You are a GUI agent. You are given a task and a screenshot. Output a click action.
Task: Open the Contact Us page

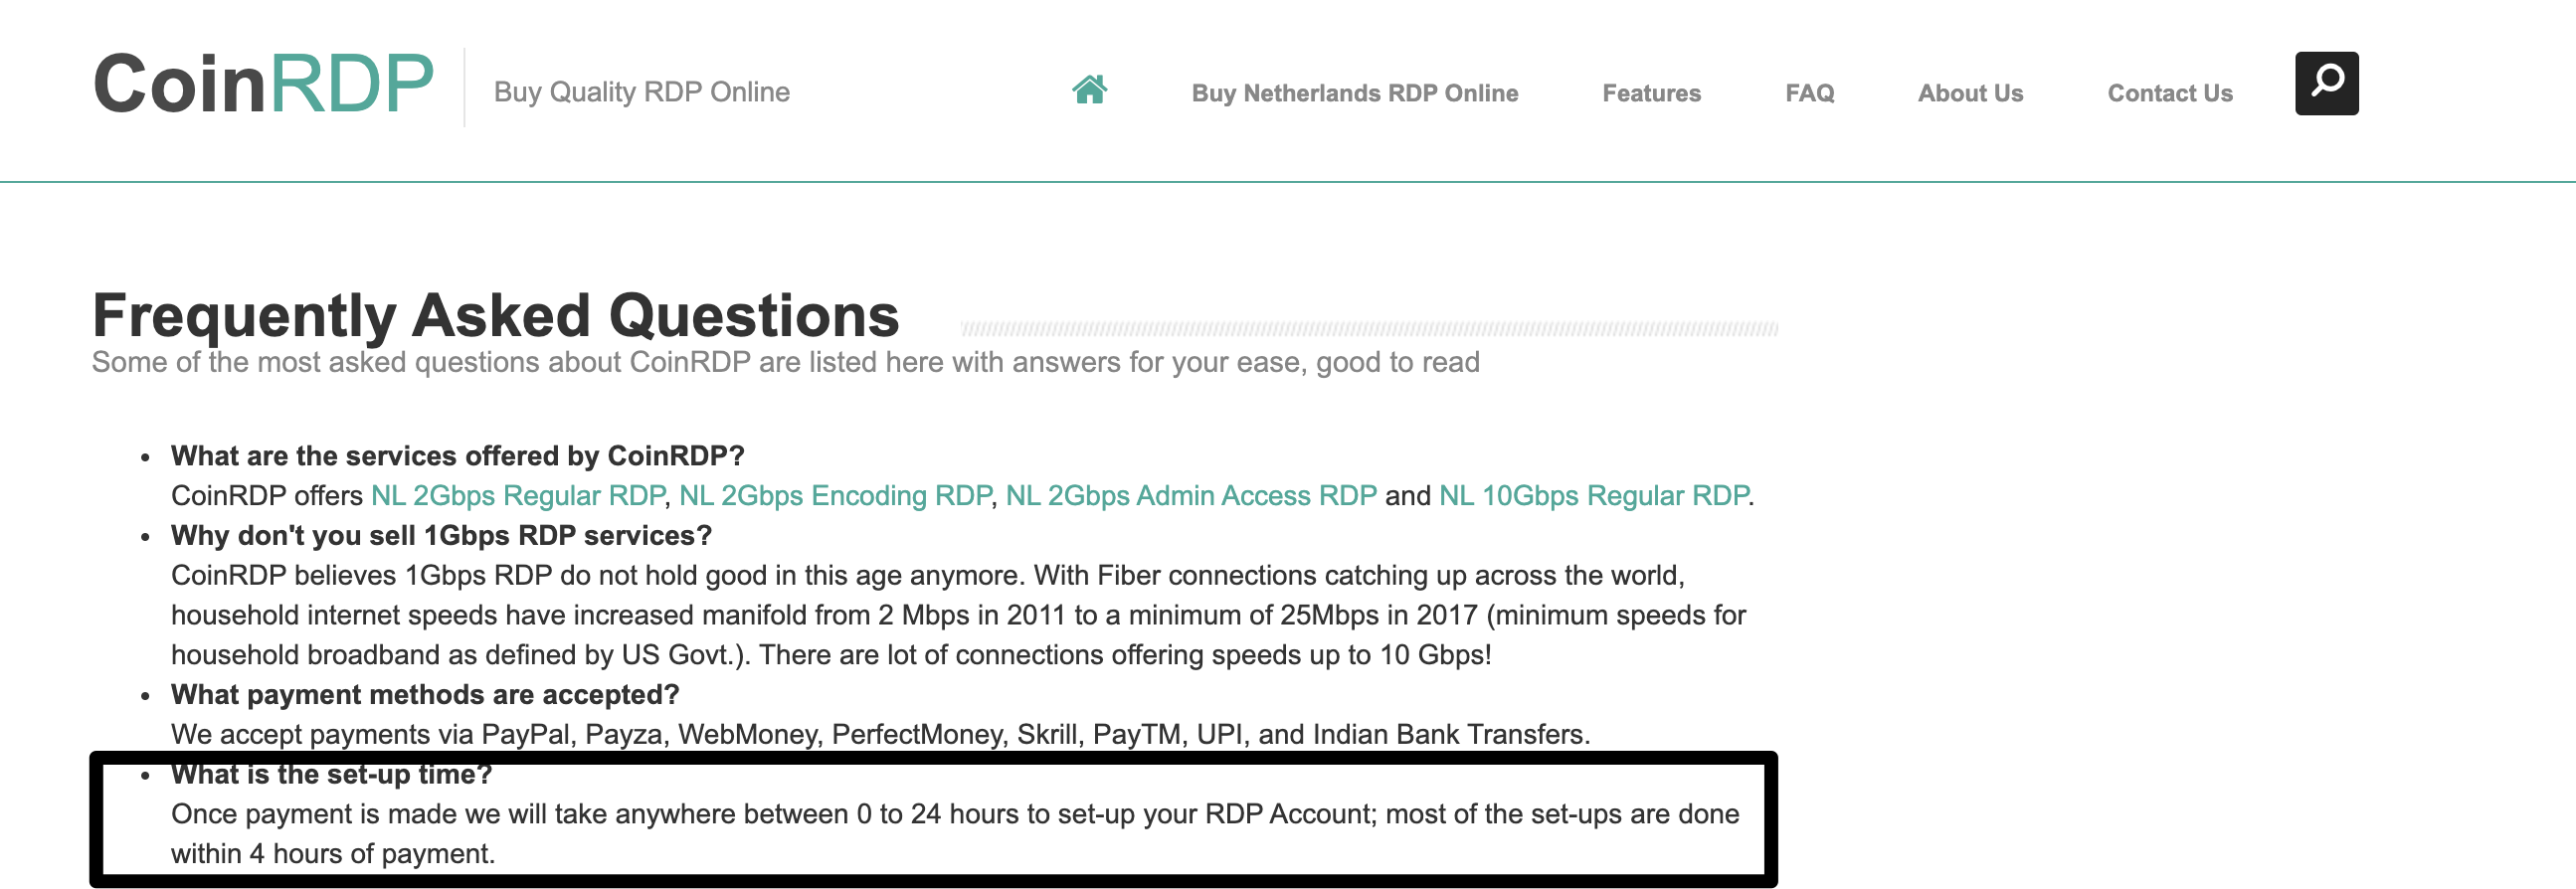(x=2169, y=93)
